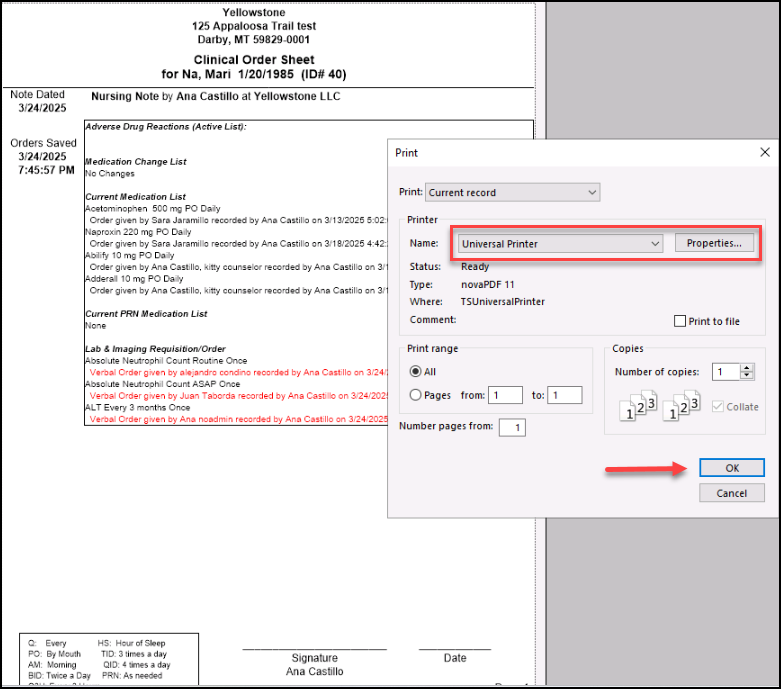Close the Print dialog with the X
781x689 pixels.
(x=765, y=152)
